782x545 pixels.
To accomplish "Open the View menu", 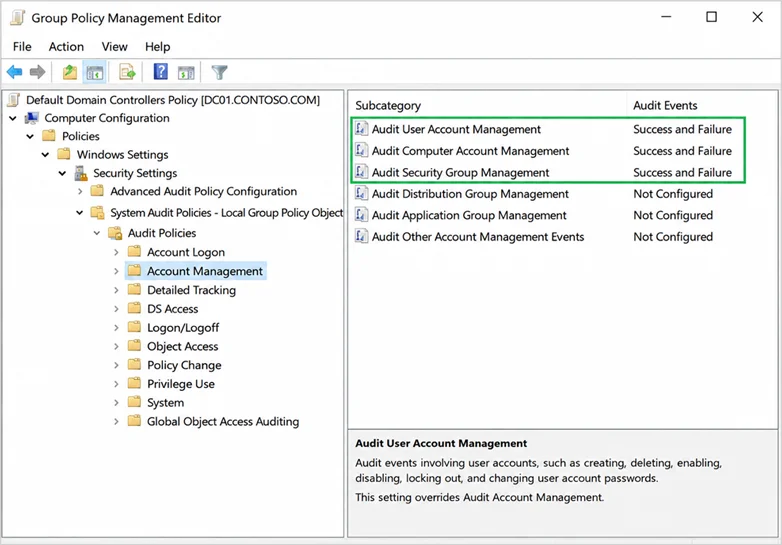I will [x=115, y=46].
